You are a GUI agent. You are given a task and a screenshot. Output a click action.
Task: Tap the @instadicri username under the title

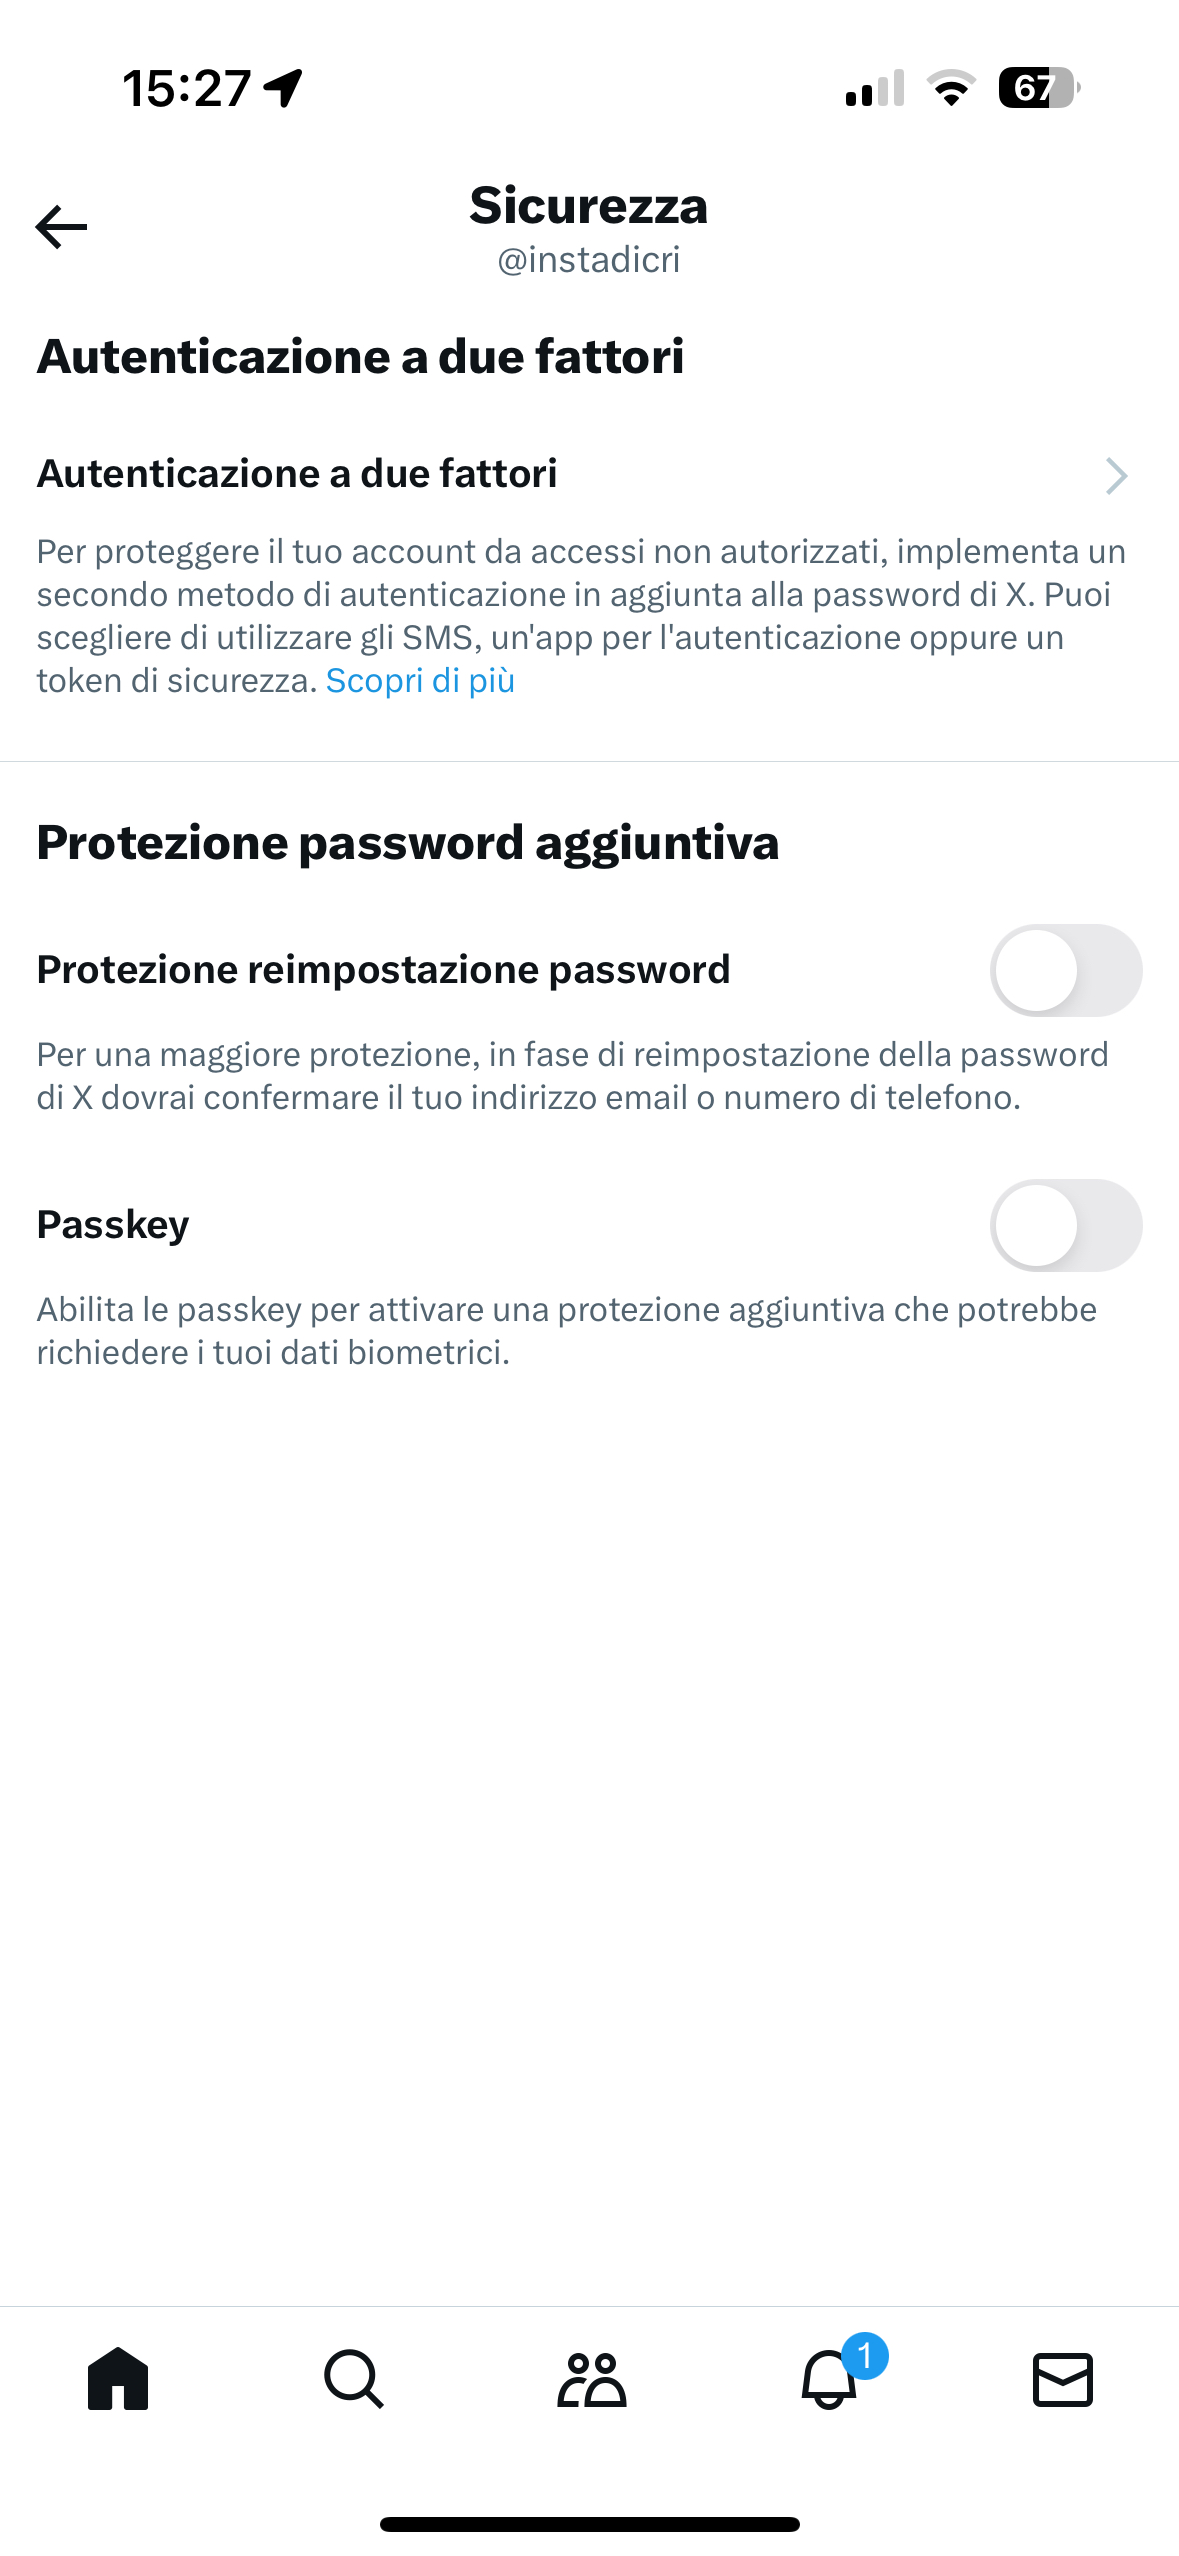589,260
